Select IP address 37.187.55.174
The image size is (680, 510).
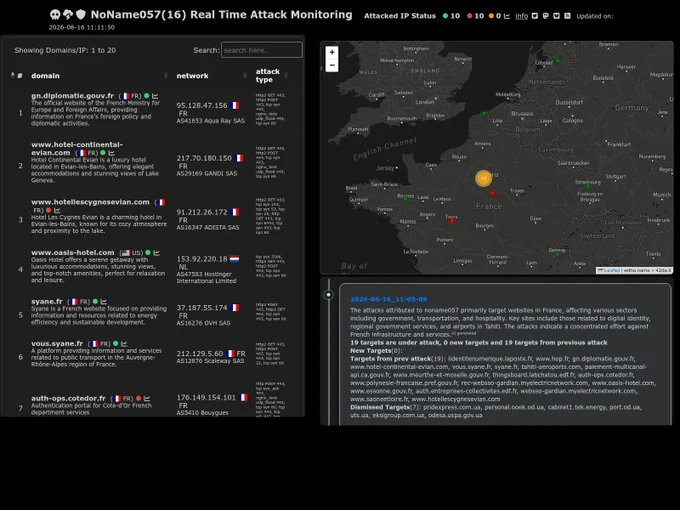202,307
